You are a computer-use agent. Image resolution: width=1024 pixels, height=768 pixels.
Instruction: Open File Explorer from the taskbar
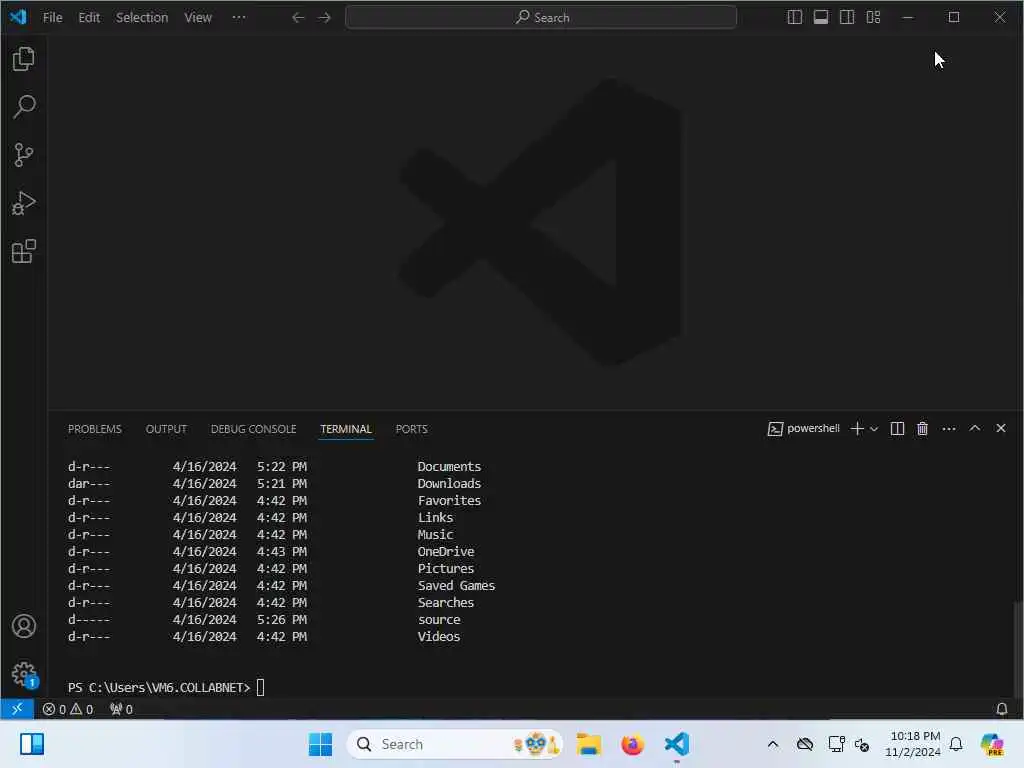(588, 744)
